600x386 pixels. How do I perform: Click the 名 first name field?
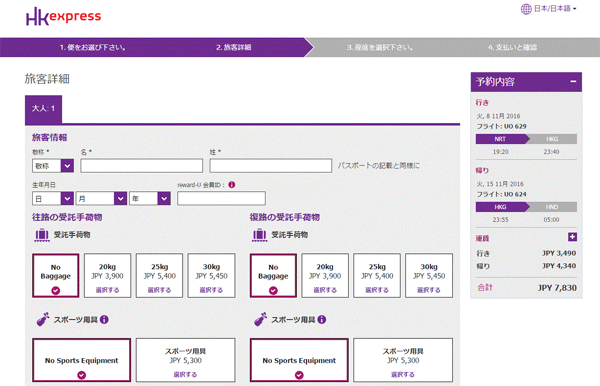point(142,166)
